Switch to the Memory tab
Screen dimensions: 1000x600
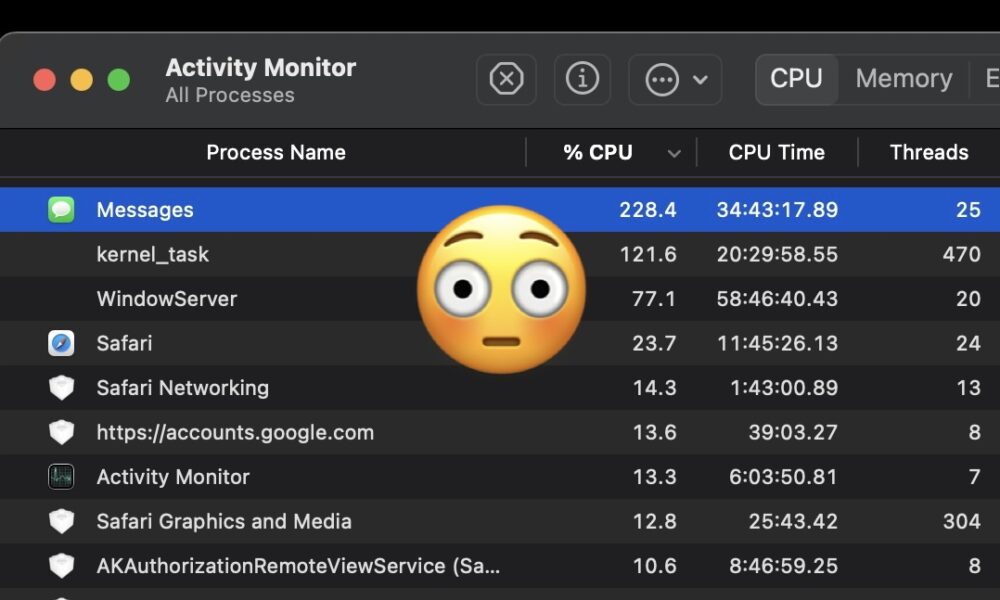(904, 79)
